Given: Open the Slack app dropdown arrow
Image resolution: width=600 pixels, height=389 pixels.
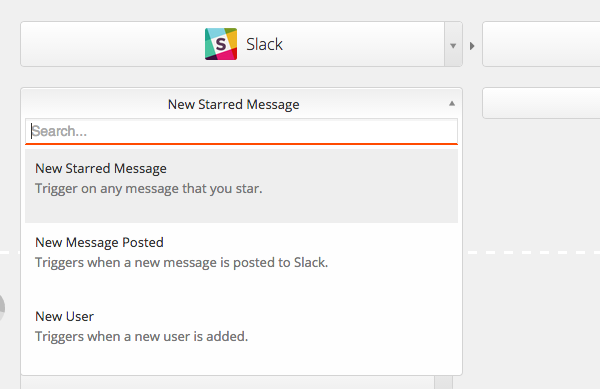Looking at the screenshot, I should (x=453, y=44).
